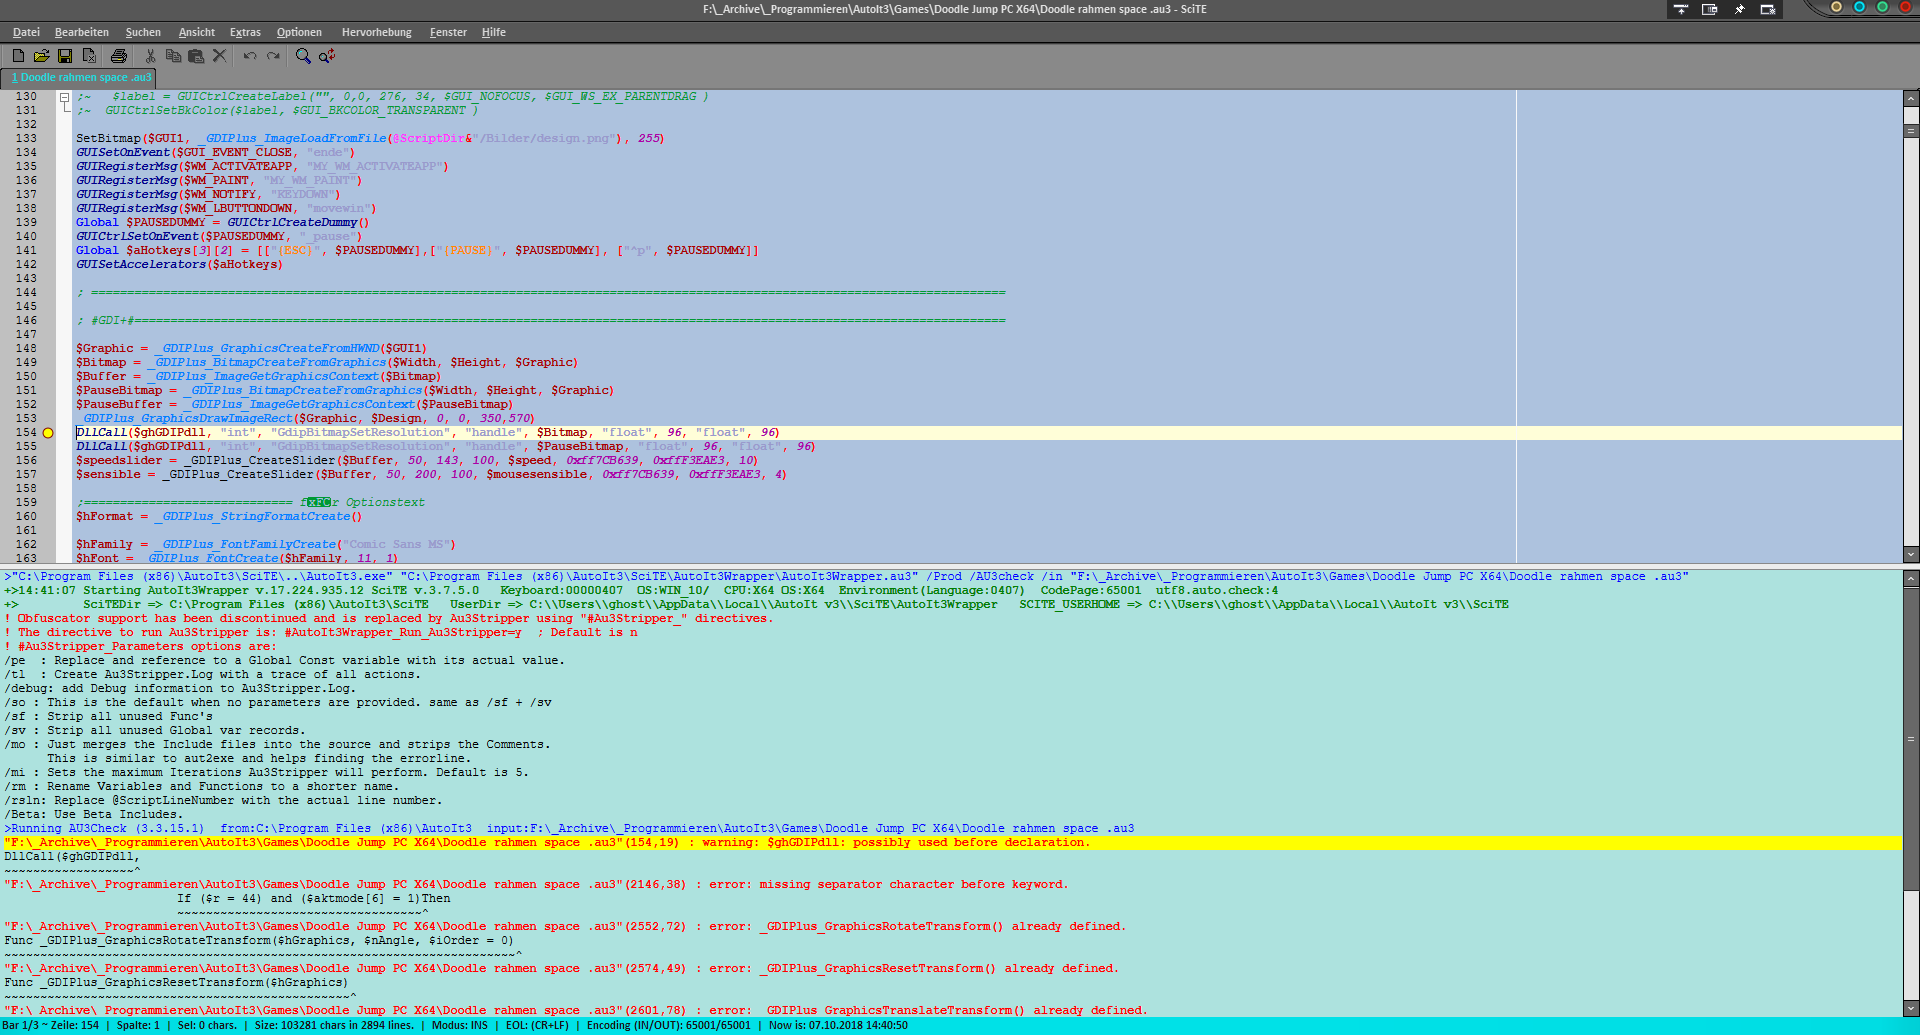
Task: Click the Cut scissors icon
Action: point(150,56)
